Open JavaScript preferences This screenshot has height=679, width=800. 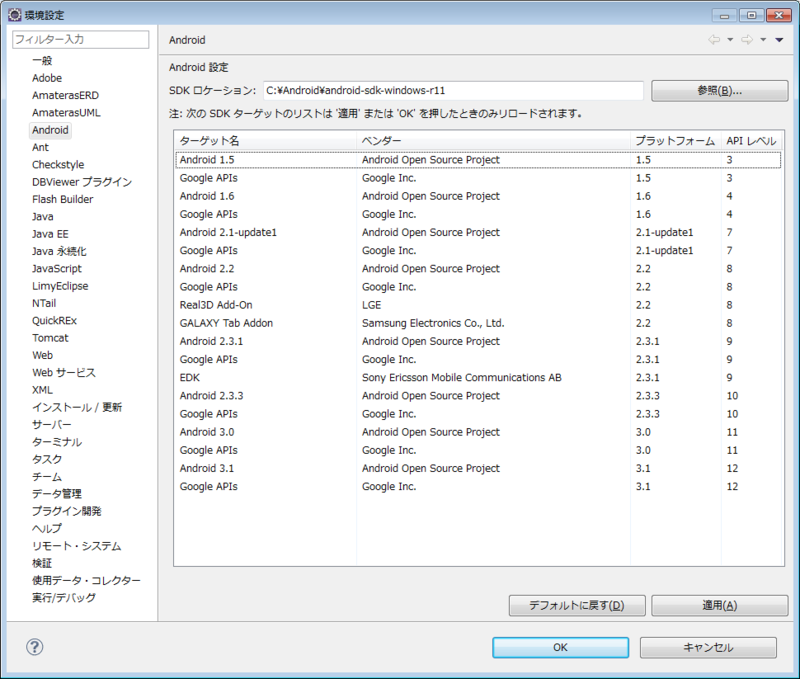(x=57, y=269)
